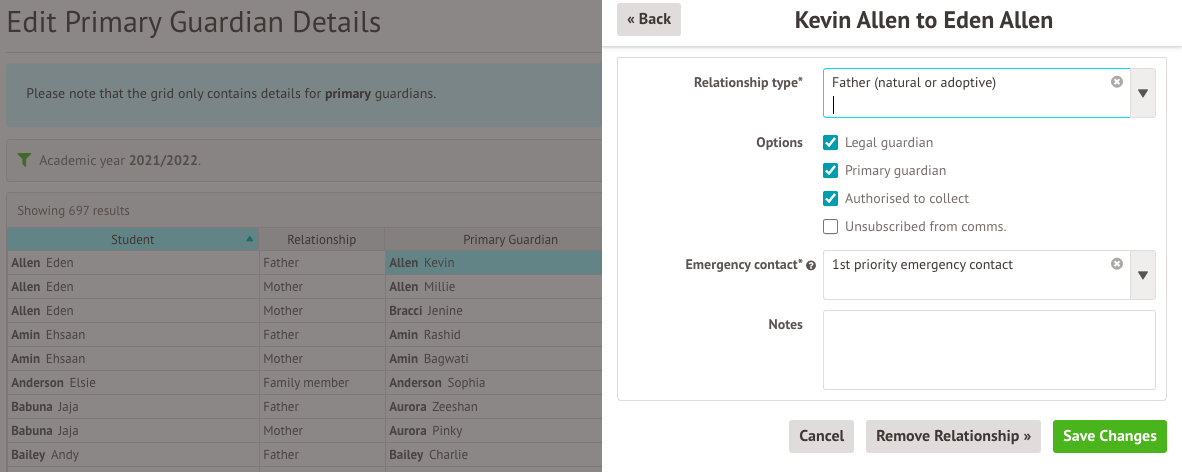Click the Cancel button

click(x=822, y=437)
